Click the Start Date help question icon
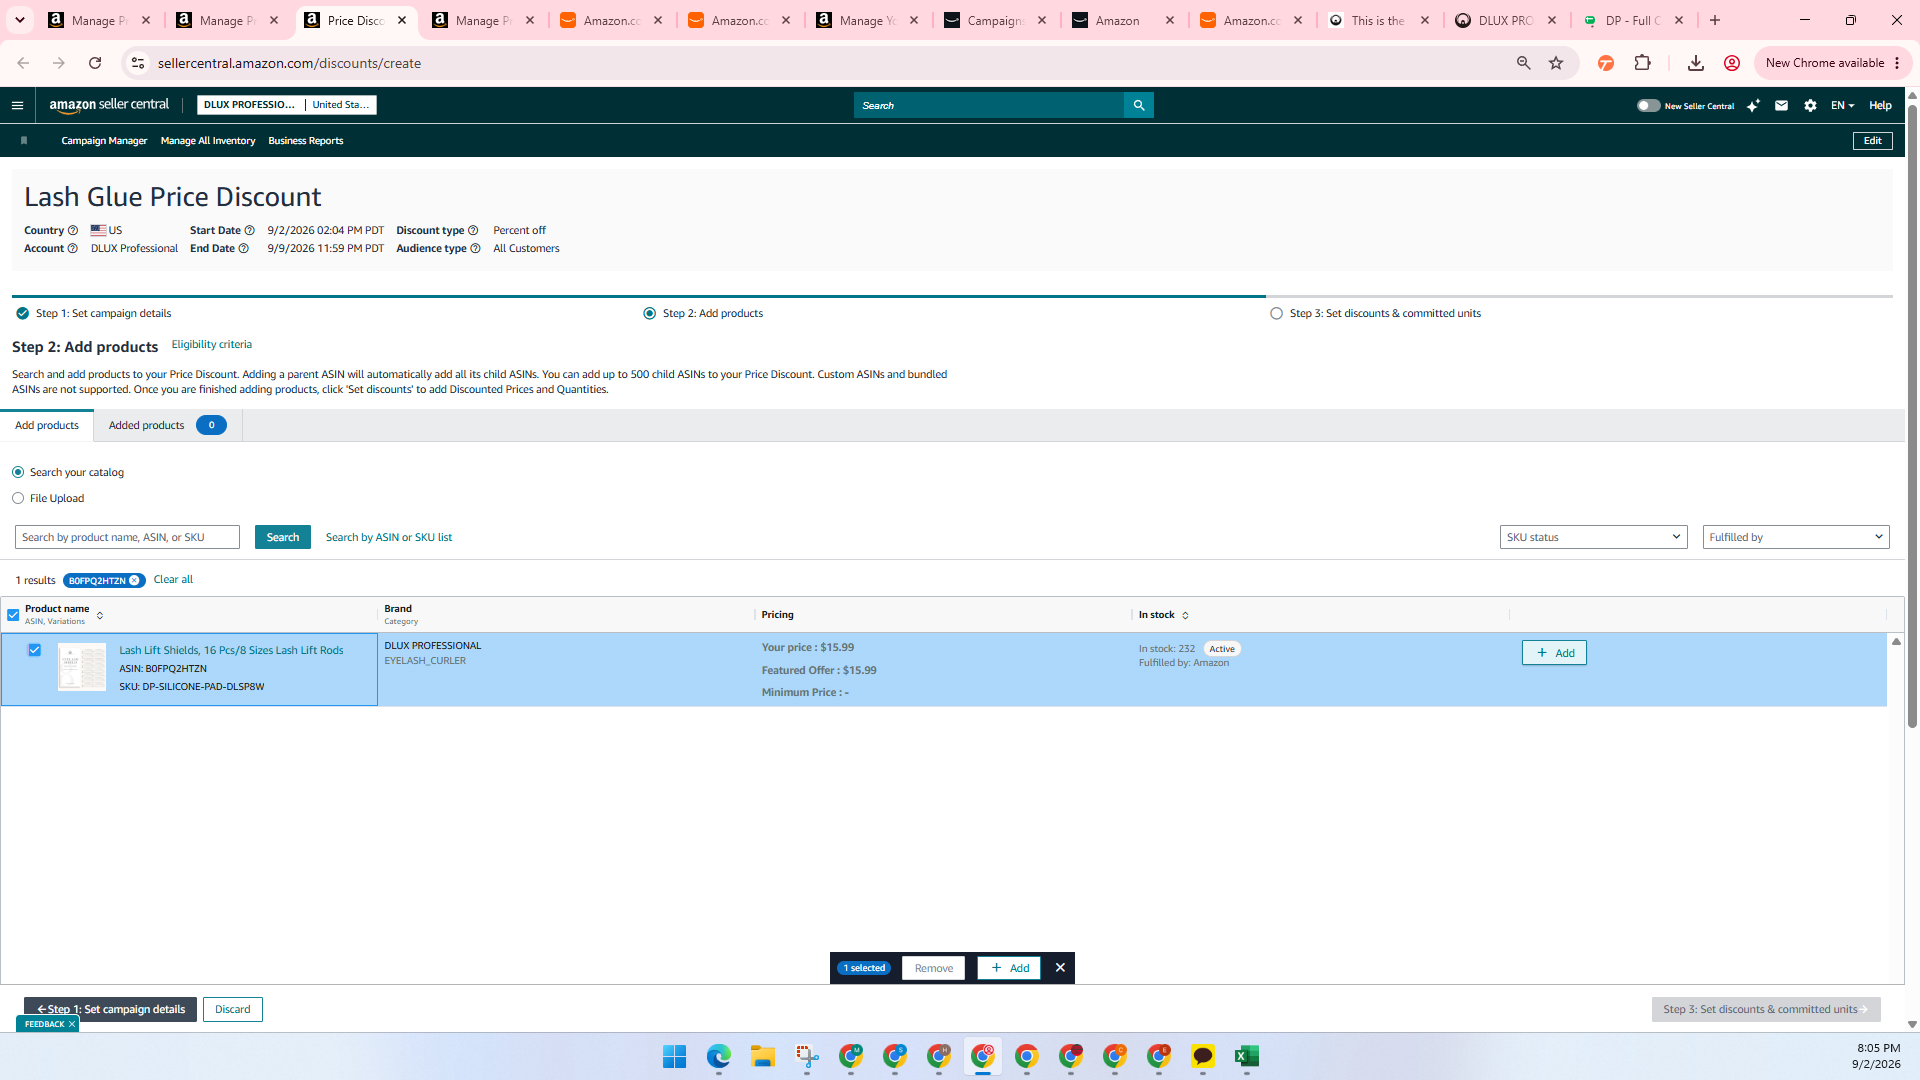Image resolution: width=1920 pixels, height=1080 pixels. [250, 230]
